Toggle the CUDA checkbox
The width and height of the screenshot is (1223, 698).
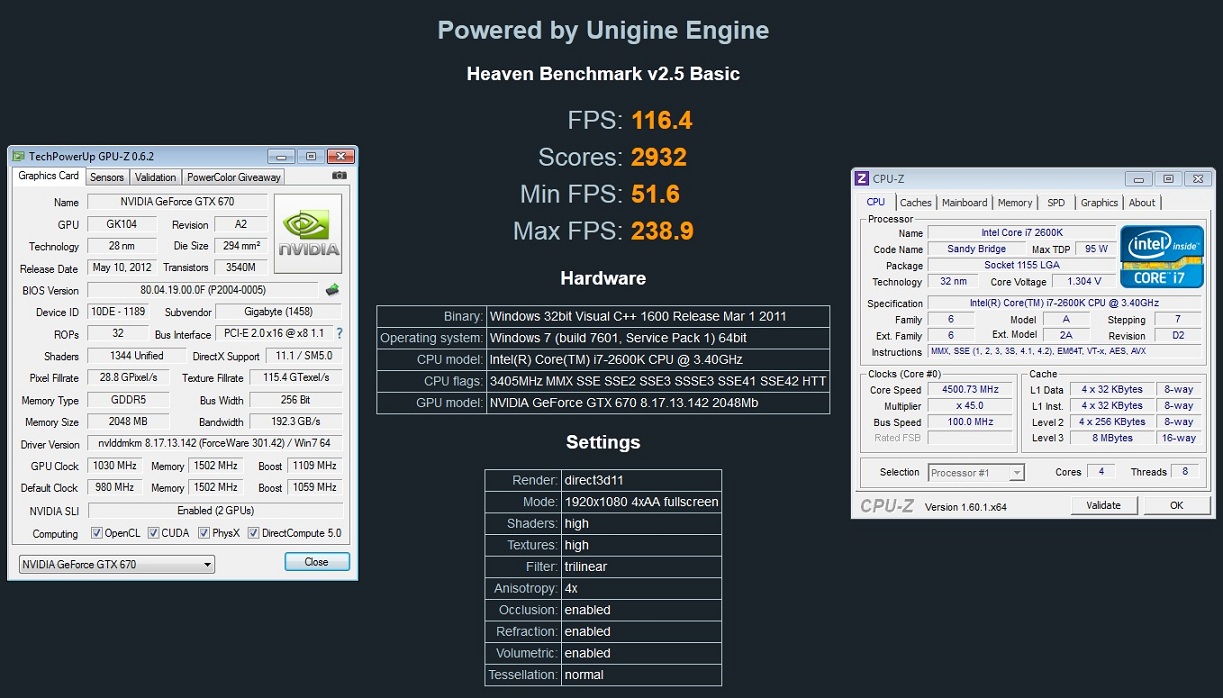pos(153,533)
